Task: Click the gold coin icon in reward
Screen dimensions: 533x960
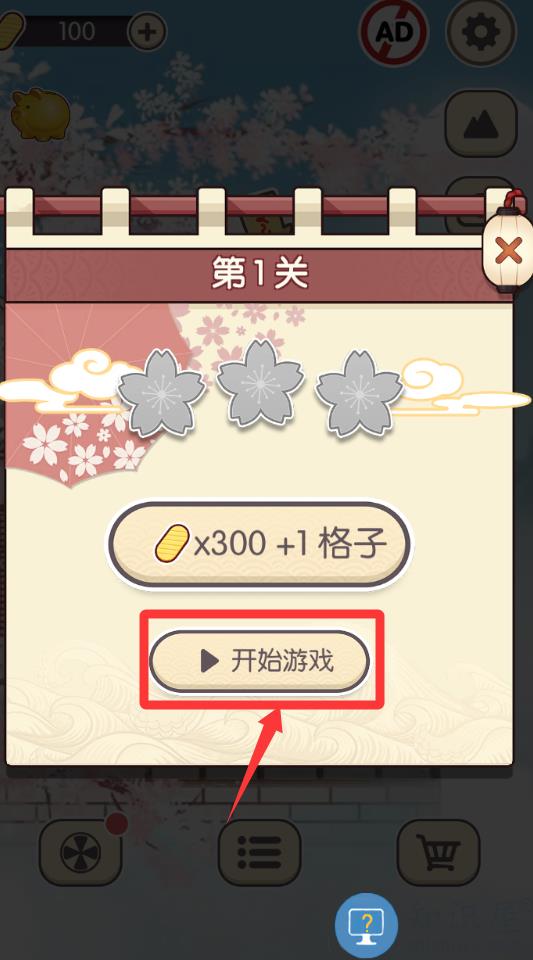Action: (171, 543)
